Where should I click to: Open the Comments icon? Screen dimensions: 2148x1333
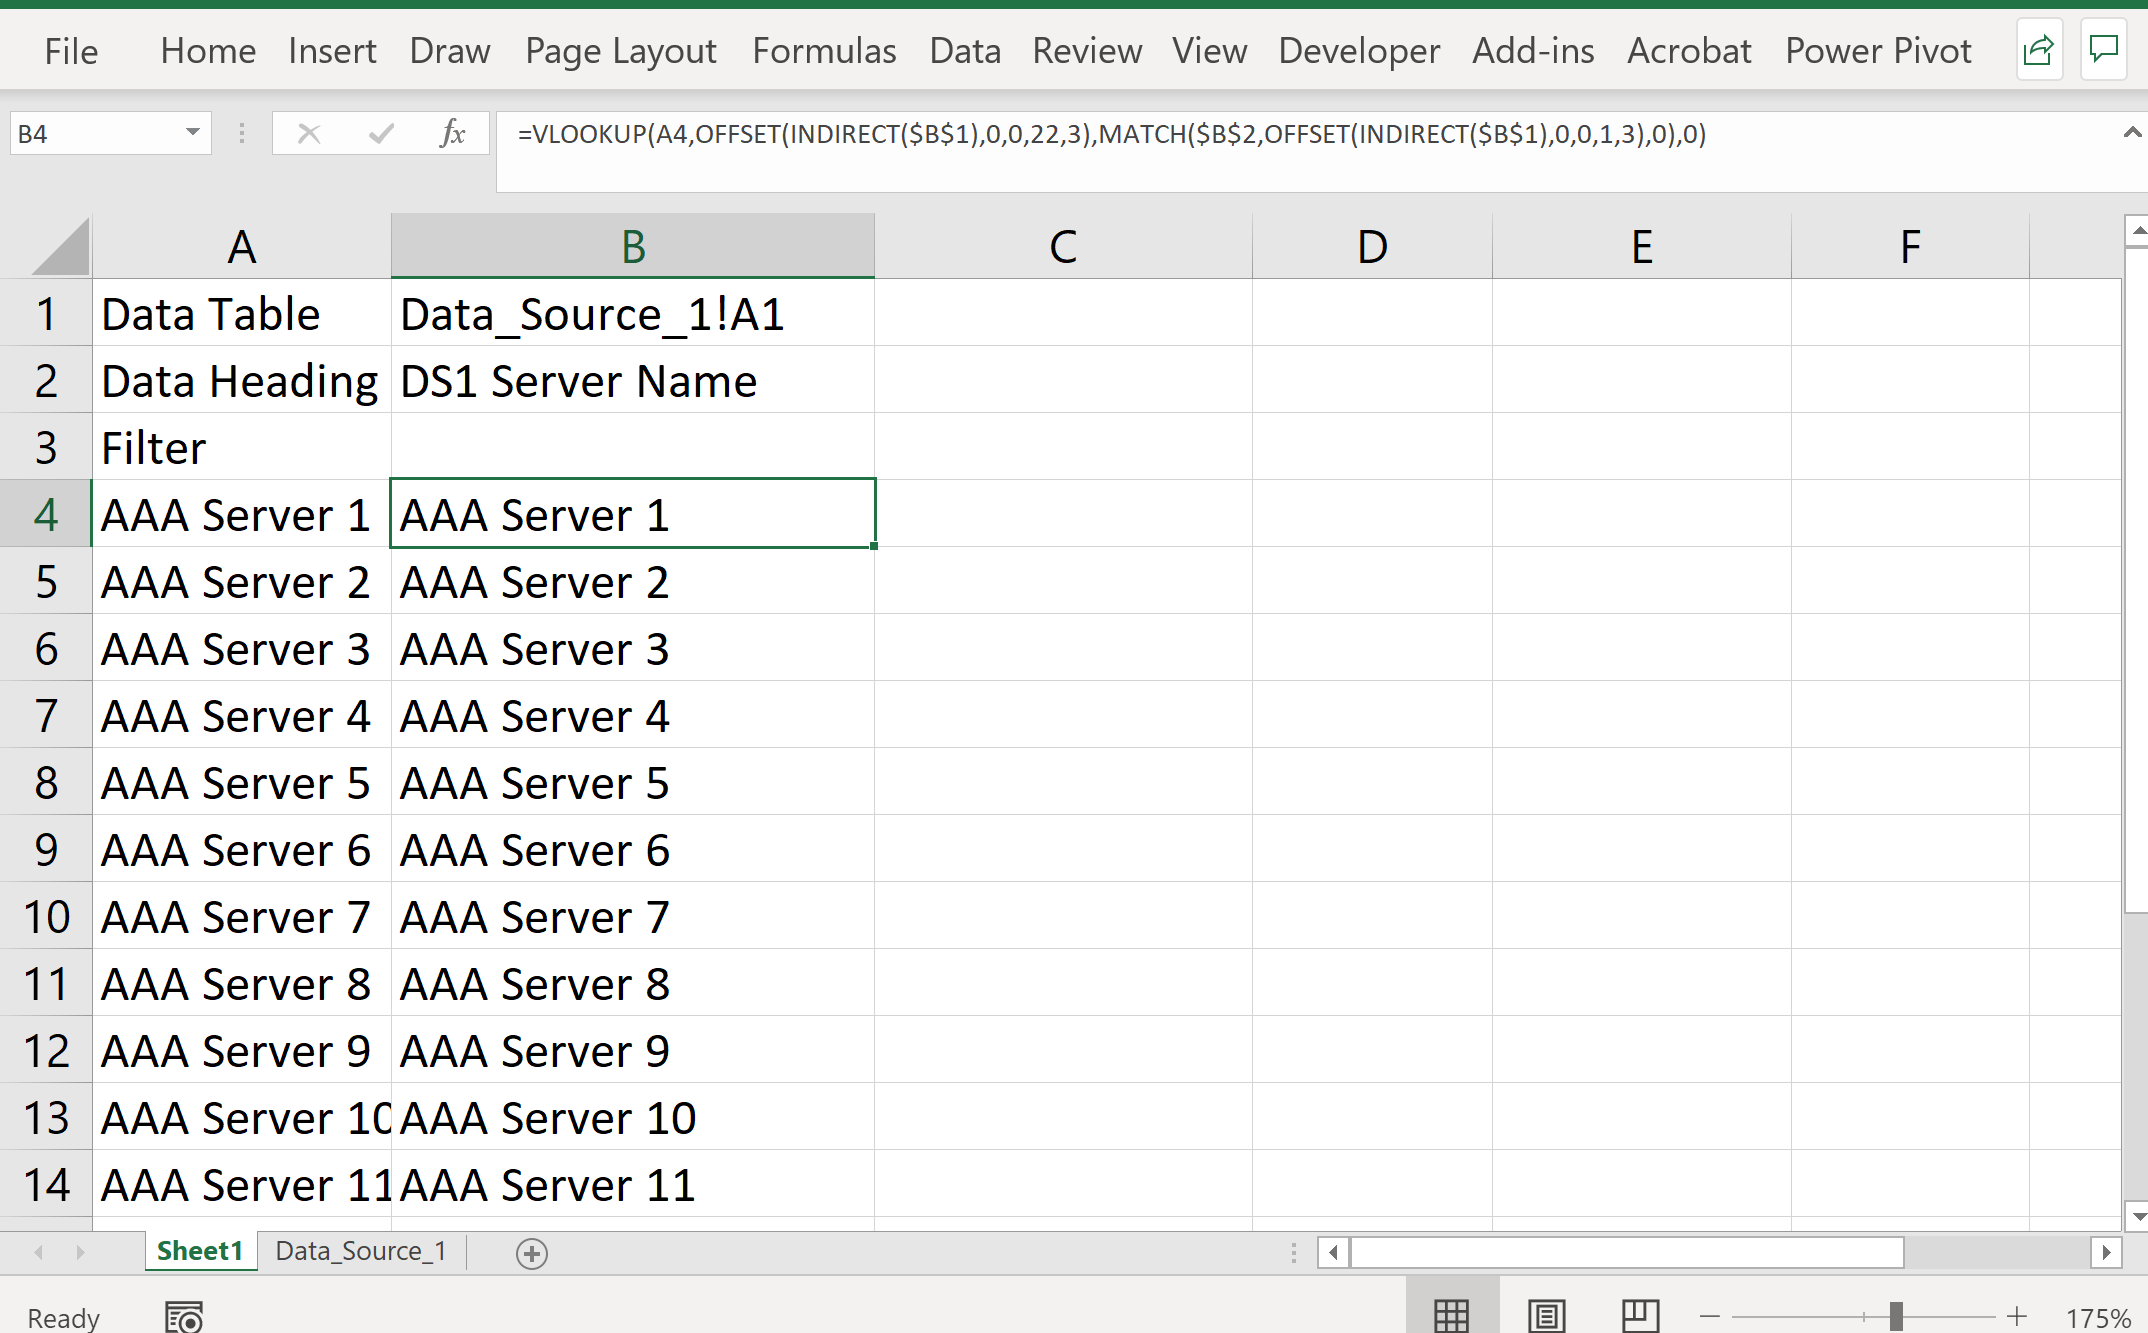(2103, 50)
